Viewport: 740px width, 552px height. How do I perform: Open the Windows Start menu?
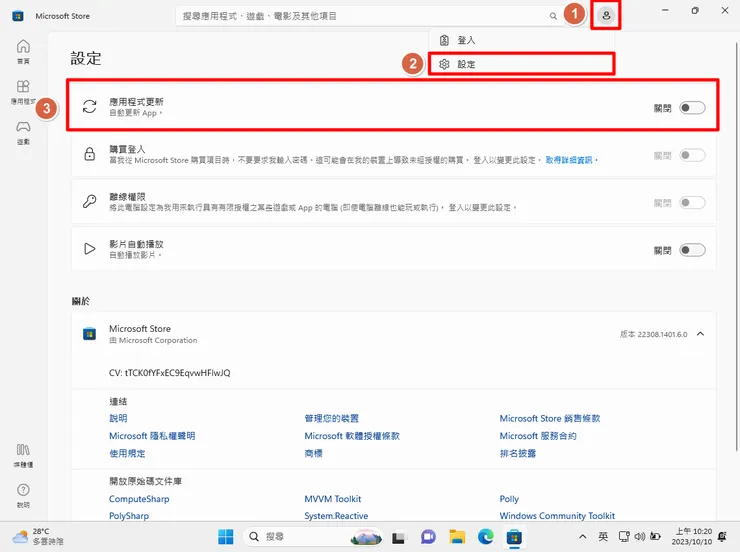coord(226,536)
